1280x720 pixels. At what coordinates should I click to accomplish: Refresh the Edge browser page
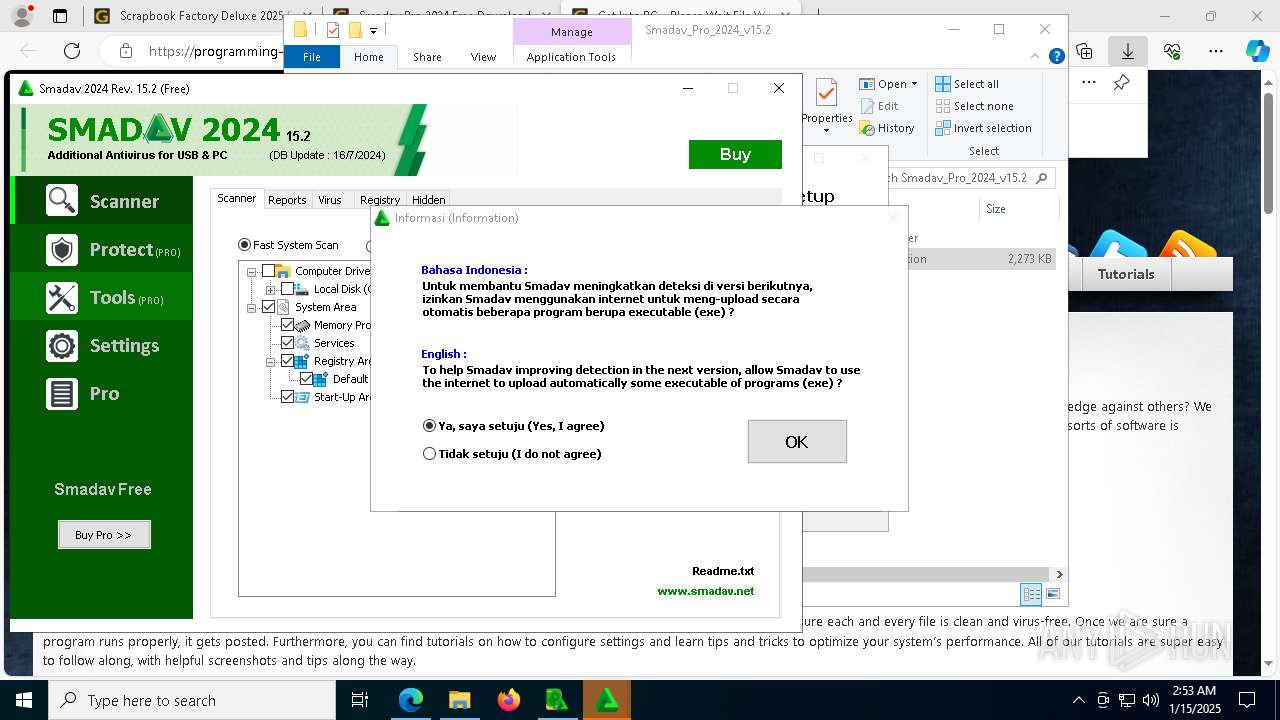coord(72,51)
